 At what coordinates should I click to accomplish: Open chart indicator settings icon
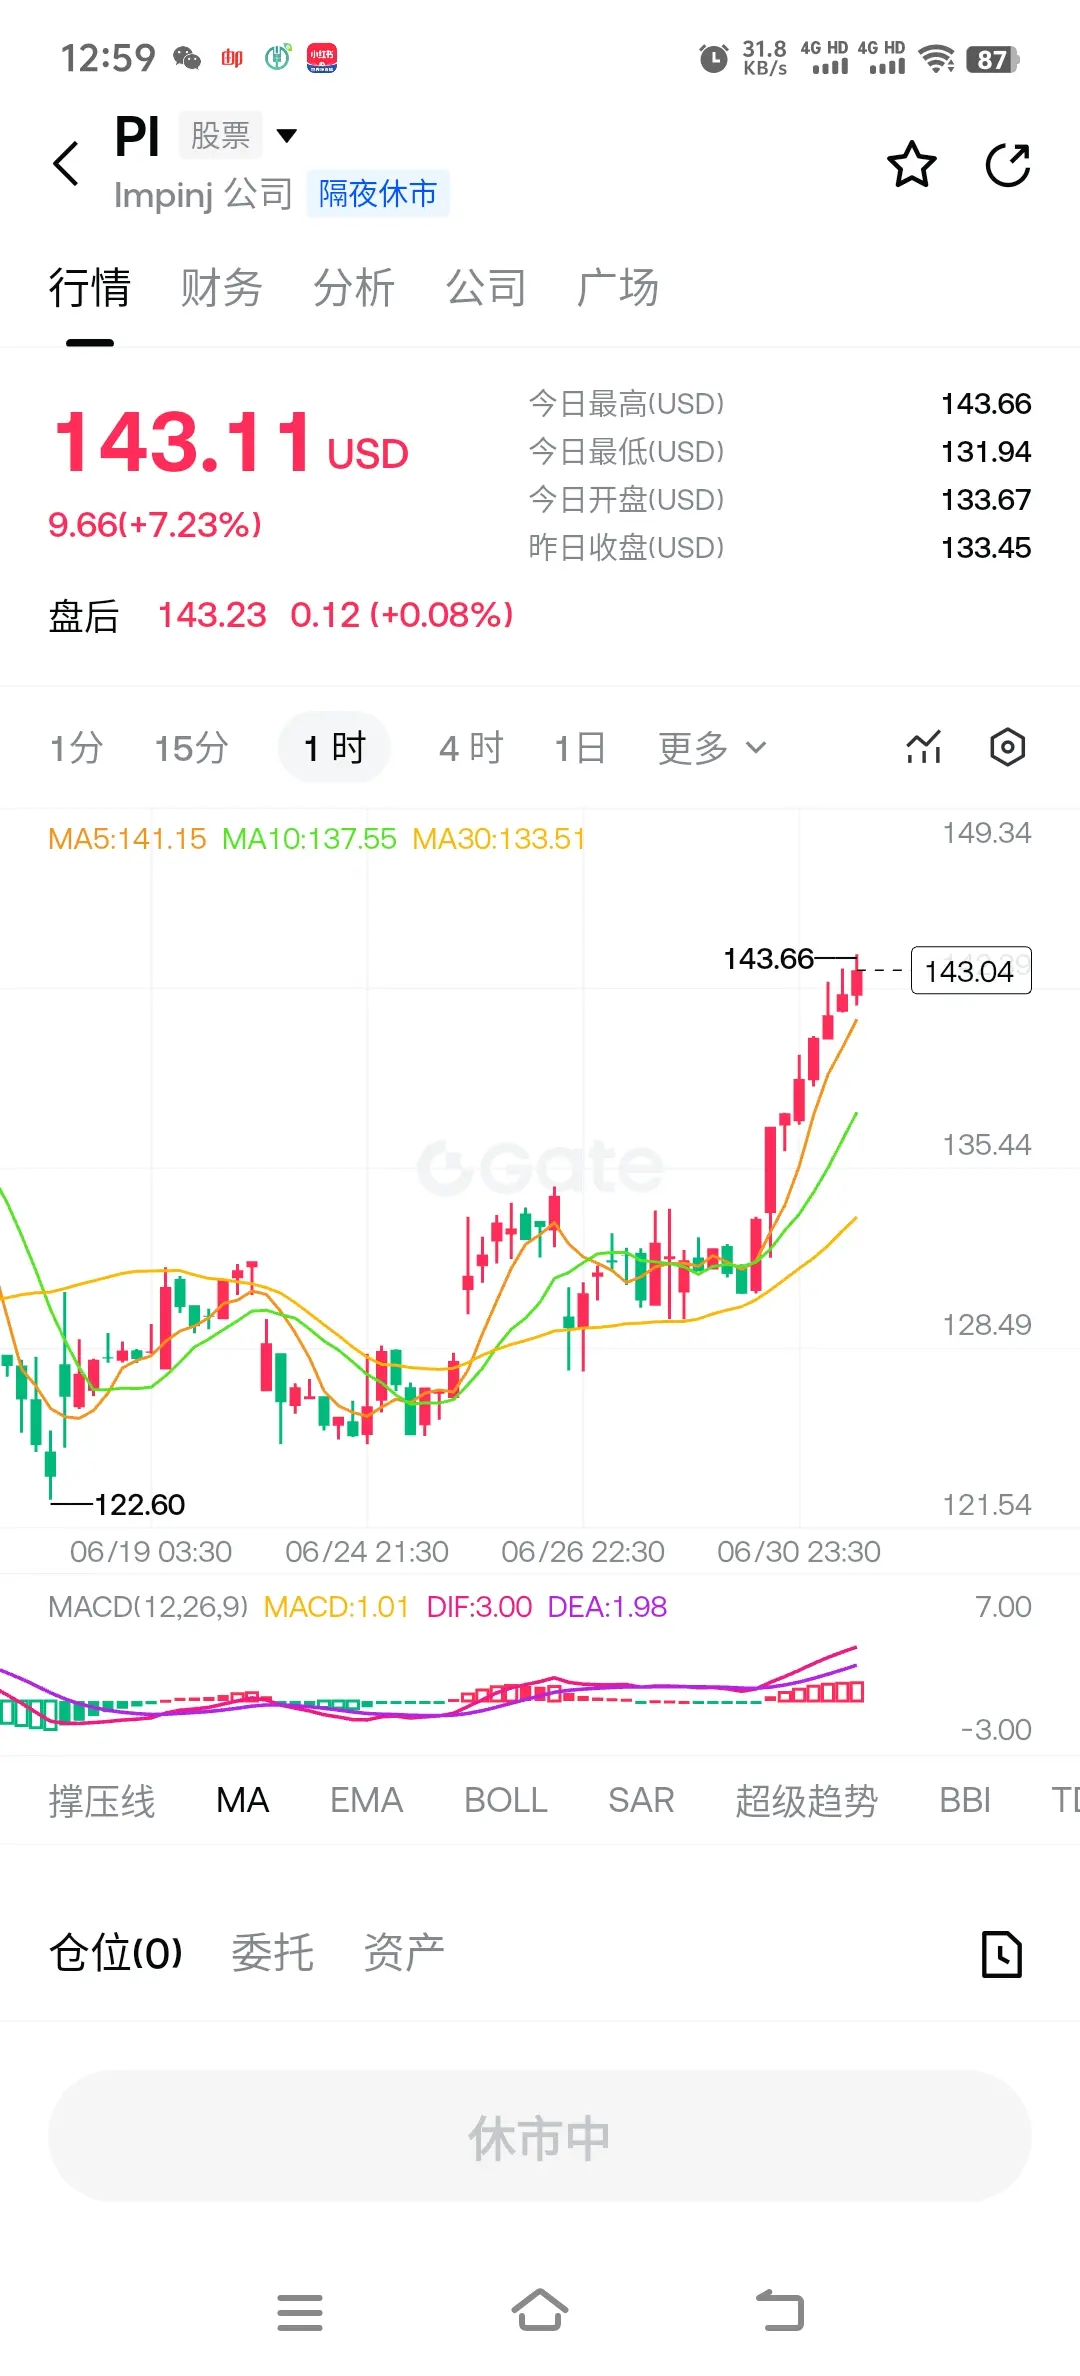pyautogui.click(x=924, y=747)
